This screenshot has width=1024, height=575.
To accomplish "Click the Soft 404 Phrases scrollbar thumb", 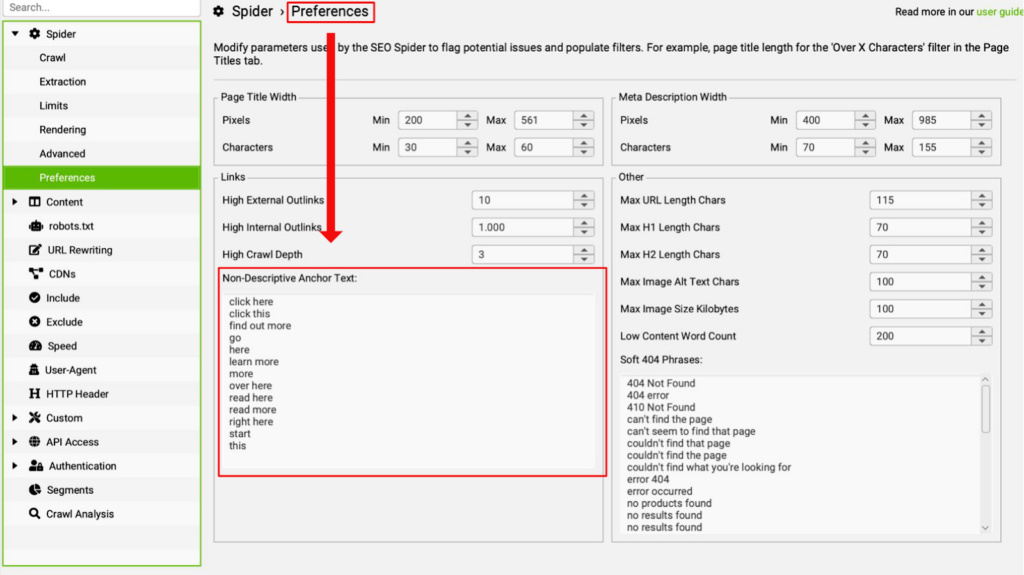I will (x=985, y=410).
